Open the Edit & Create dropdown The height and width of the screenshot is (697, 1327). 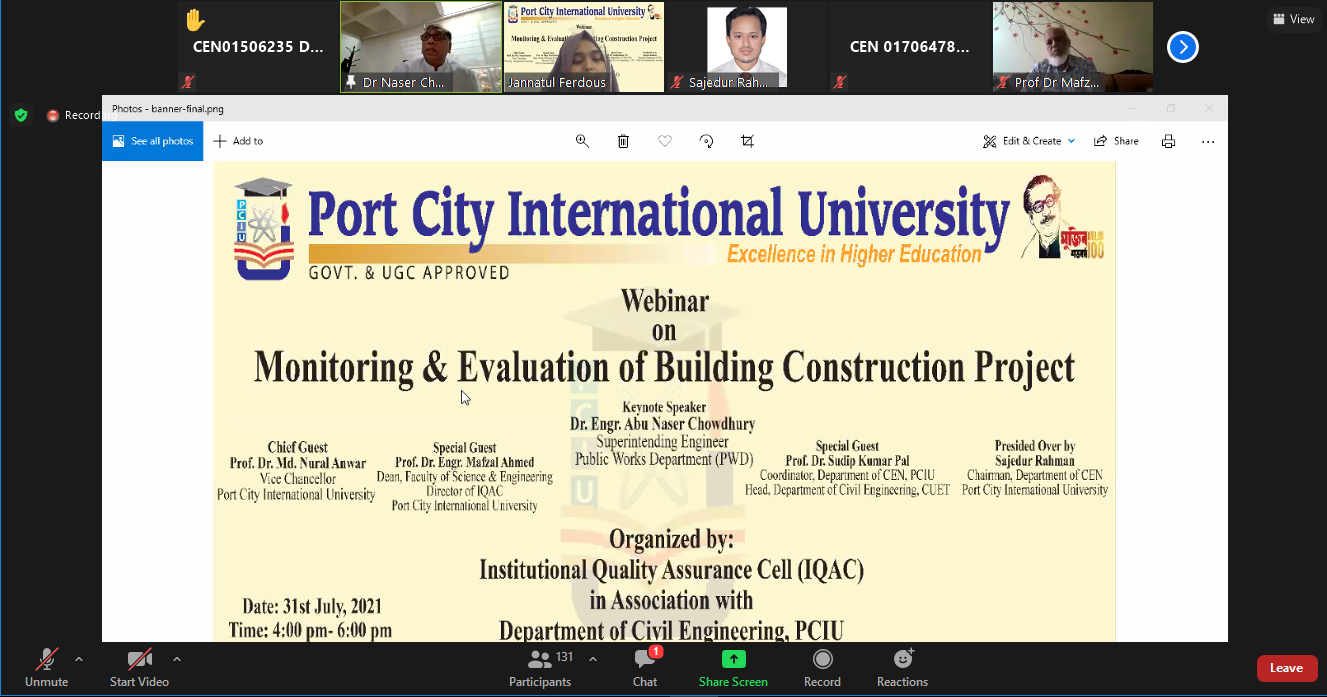[x=1029, y=141]
